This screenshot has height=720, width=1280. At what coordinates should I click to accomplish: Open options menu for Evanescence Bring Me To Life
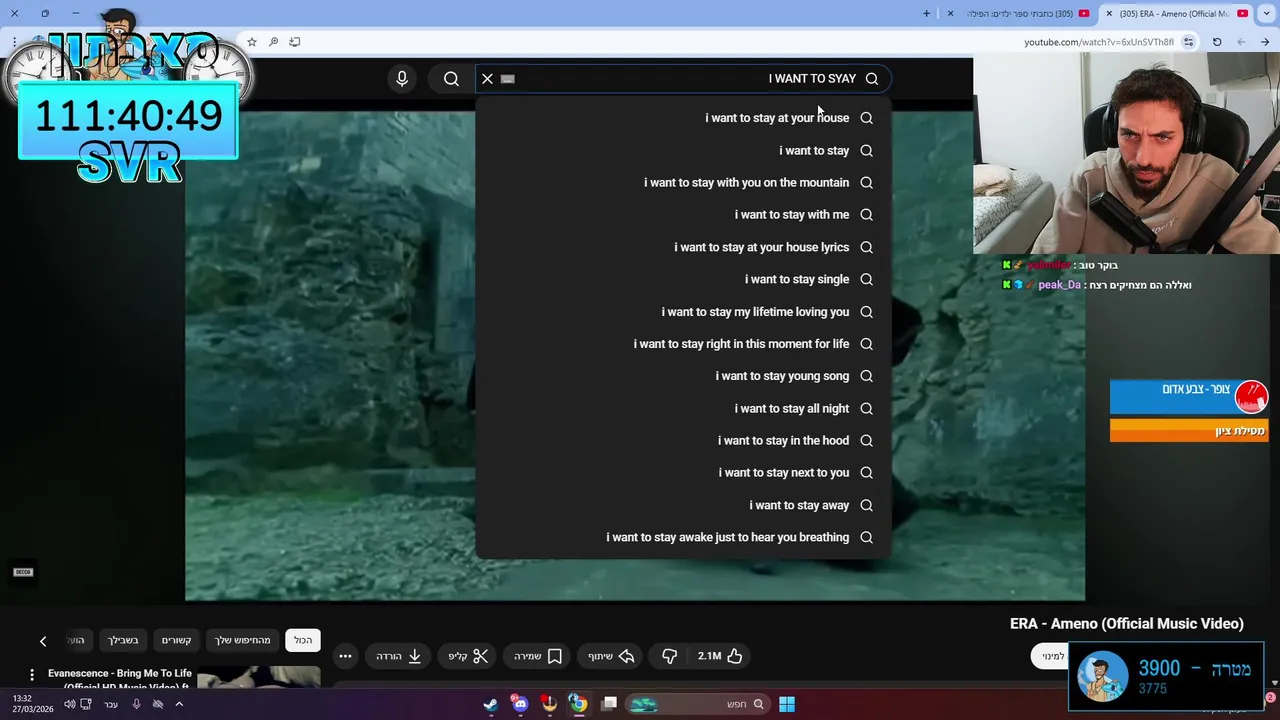(32, 675)
